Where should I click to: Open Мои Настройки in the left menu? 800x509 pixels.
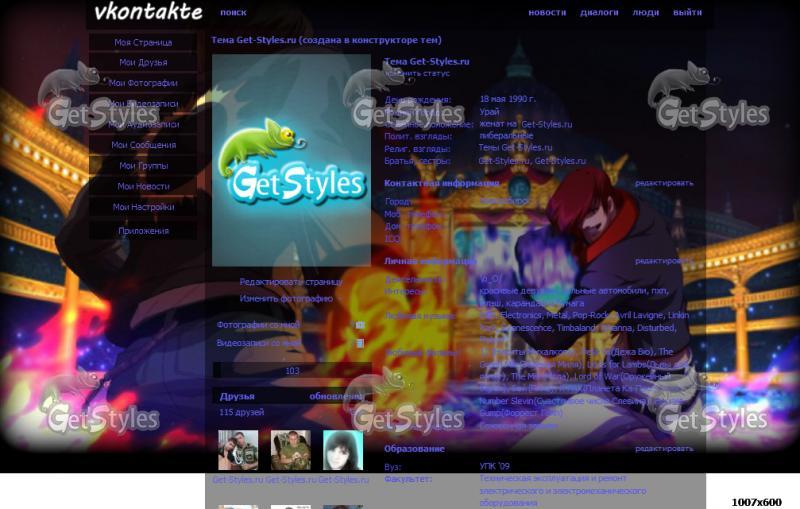tap(143, 207)
